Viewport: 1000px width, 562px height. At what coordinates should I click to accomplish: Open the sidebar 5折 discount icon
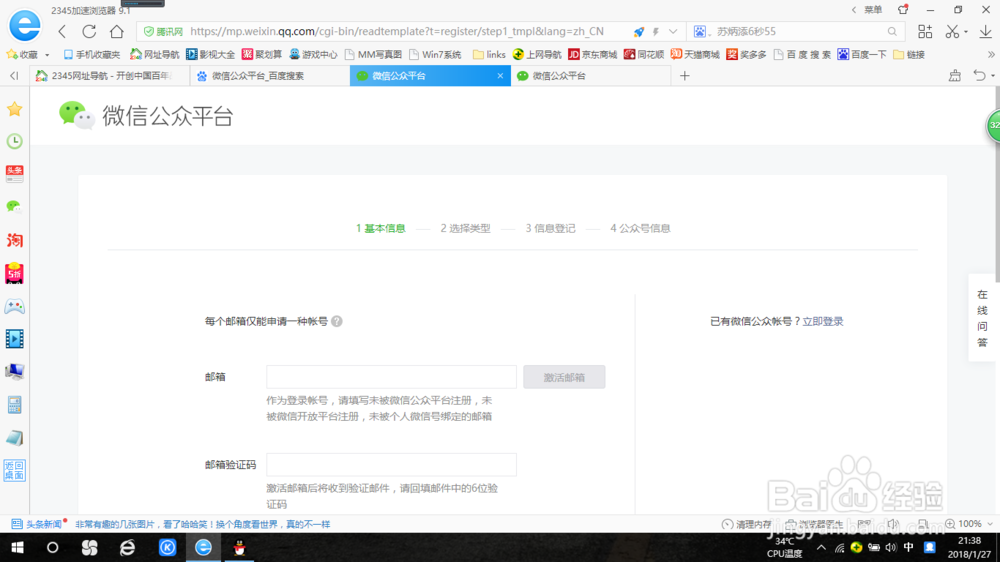click(15, 273)
